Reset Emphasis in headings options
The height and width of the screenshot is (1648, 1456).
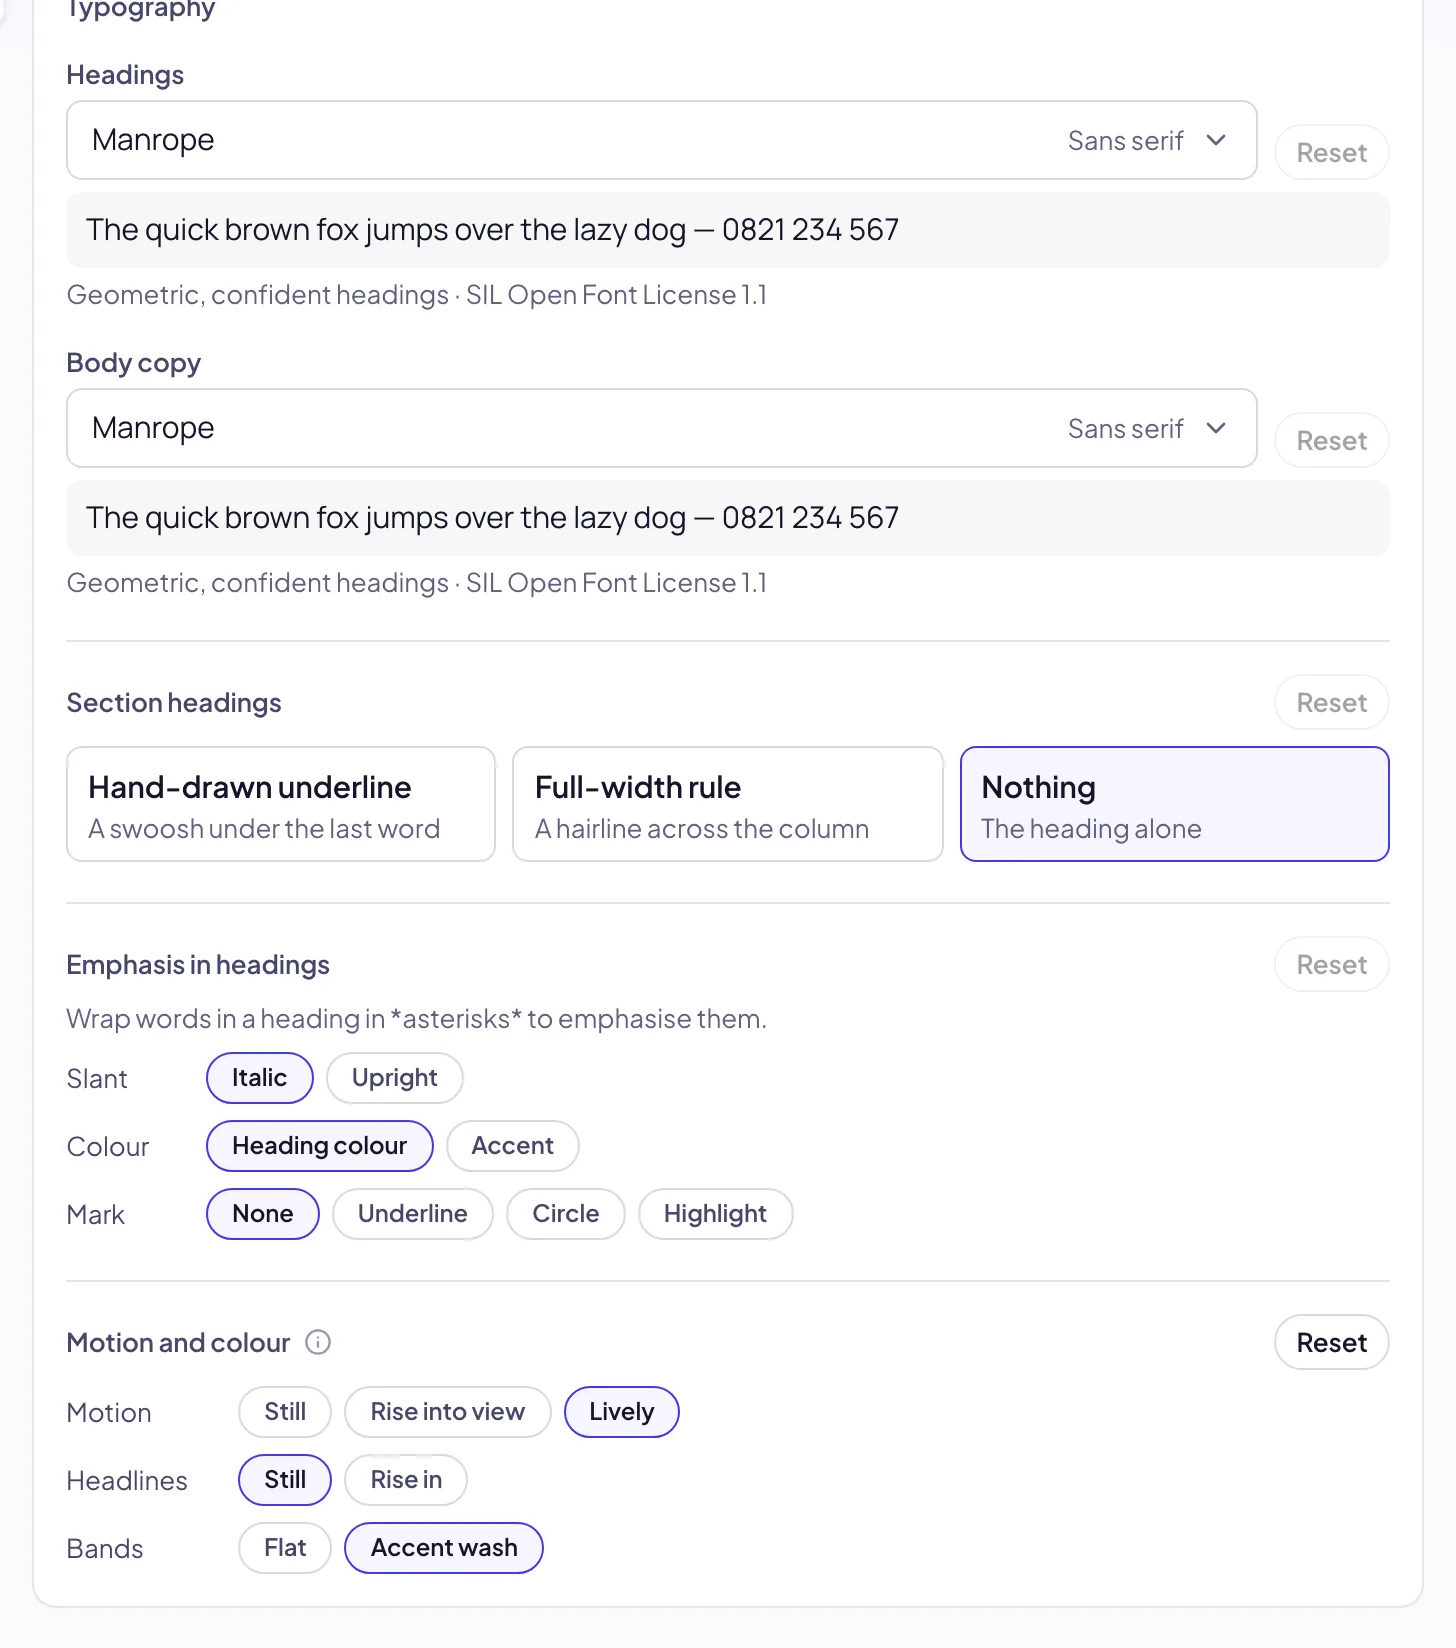(1331, 964)
